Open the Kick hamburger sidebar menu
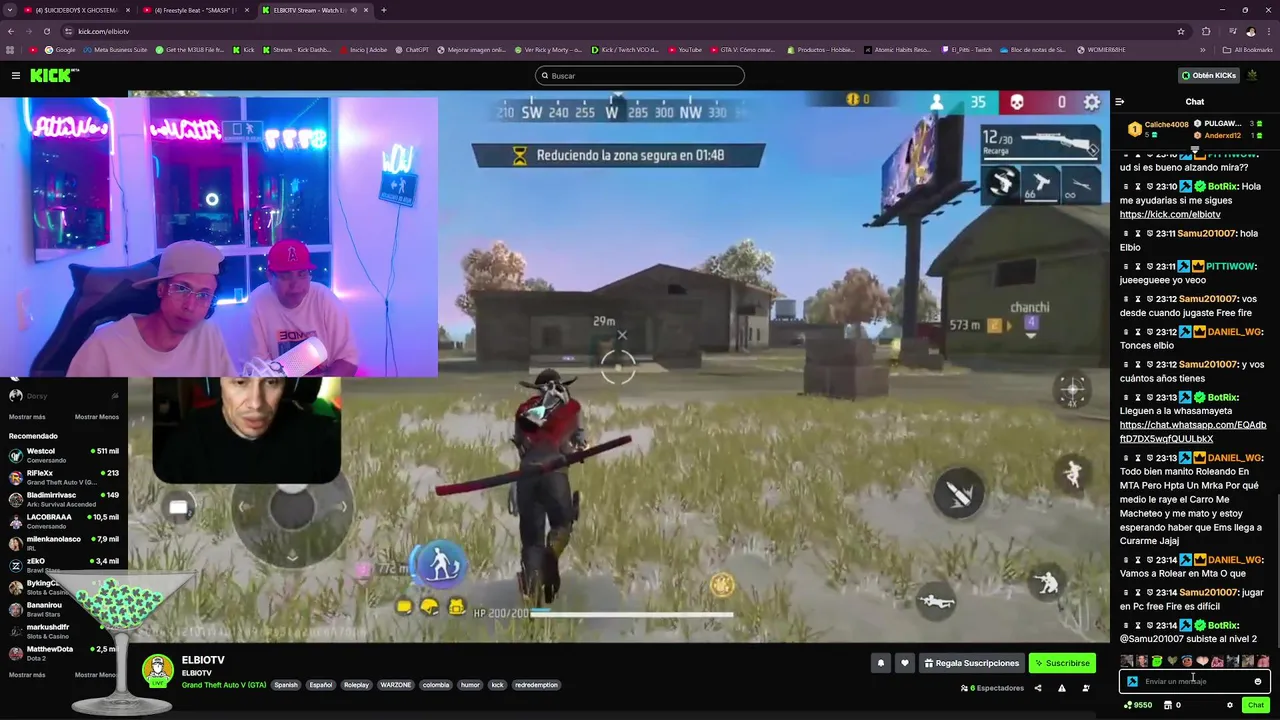This screenshot has width=1280, height=720. tap(16, 75)
